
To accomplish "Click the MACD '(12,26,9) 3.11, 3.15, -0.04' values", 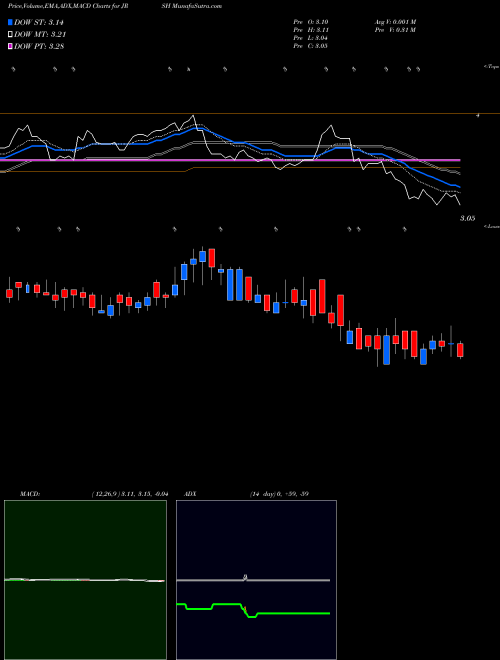I will pyautogui.click(x=130, y=494).
